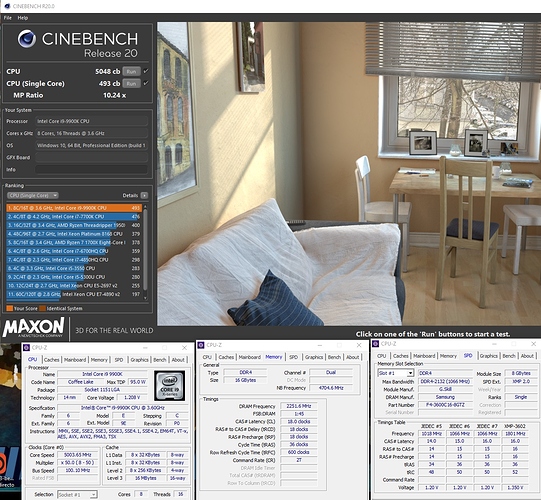Image resolution: width=541 pixels, height=500 pixels.
Task: Click the left CPU-Z window title icon
Action: [27, 347]
